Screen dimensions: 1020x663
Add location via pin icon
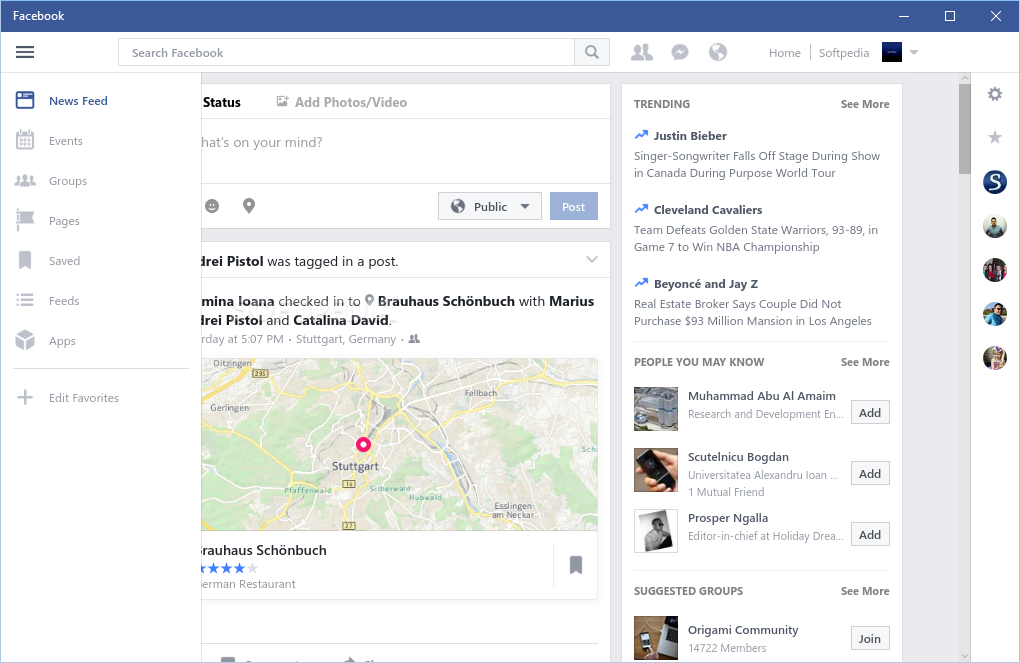pyautogui.click(x=248, y=206)
